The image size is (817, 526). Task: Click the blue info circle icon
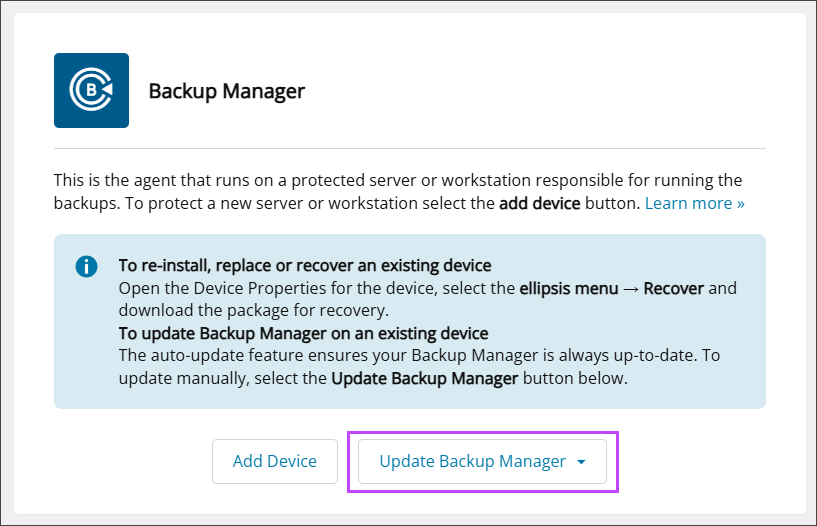[x=87, y=267]
